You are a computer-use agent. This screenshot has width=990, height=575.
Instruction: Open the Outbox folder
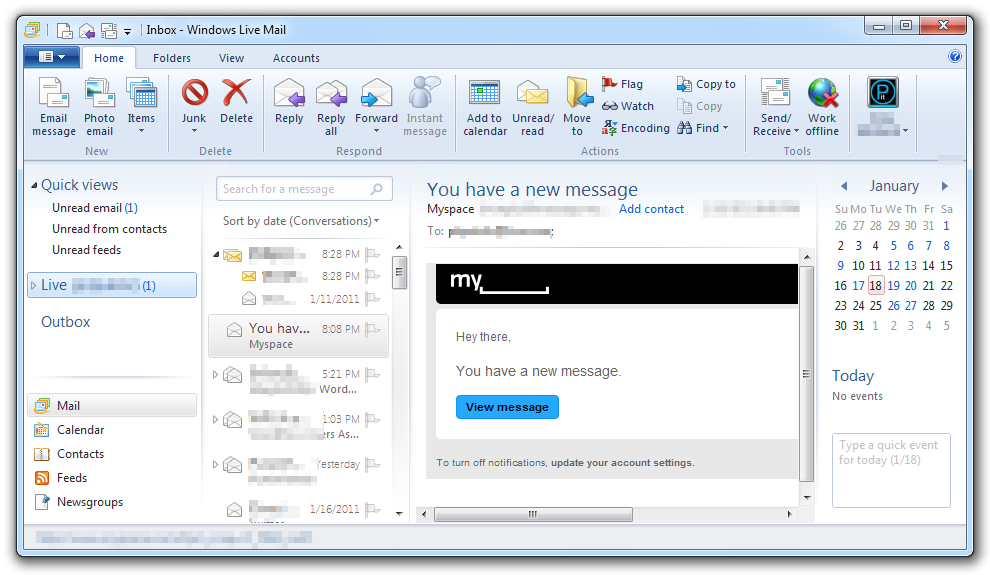pos(66,322)
